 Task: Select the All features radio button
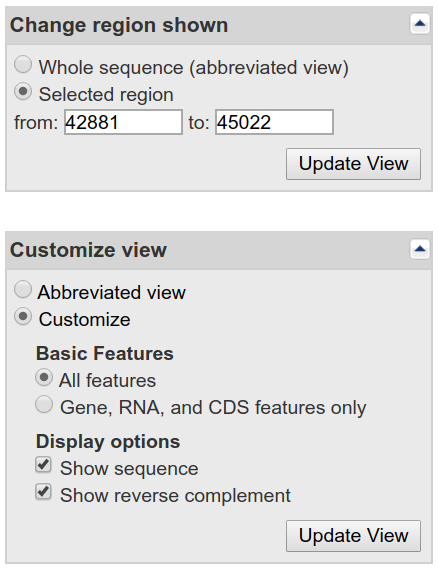pyautogui.click(x=44, y=378)
